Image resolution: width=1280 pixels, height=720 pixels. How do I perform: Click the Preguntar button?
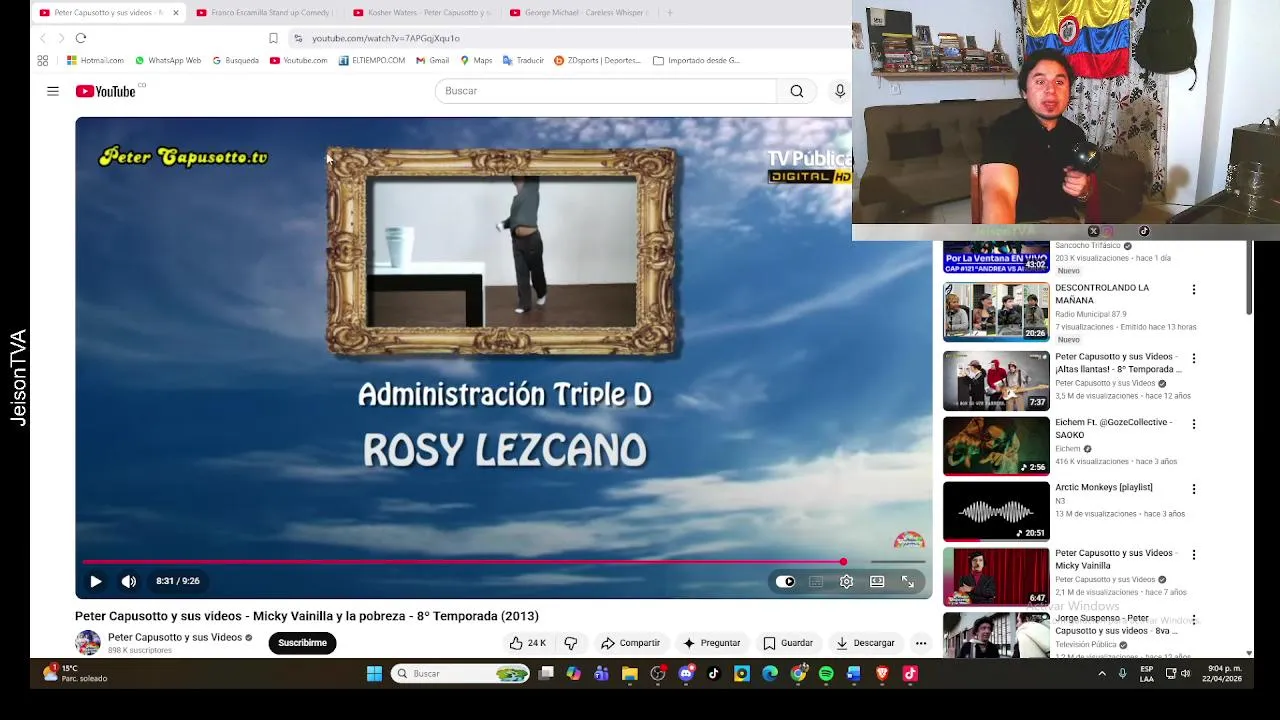711,643
